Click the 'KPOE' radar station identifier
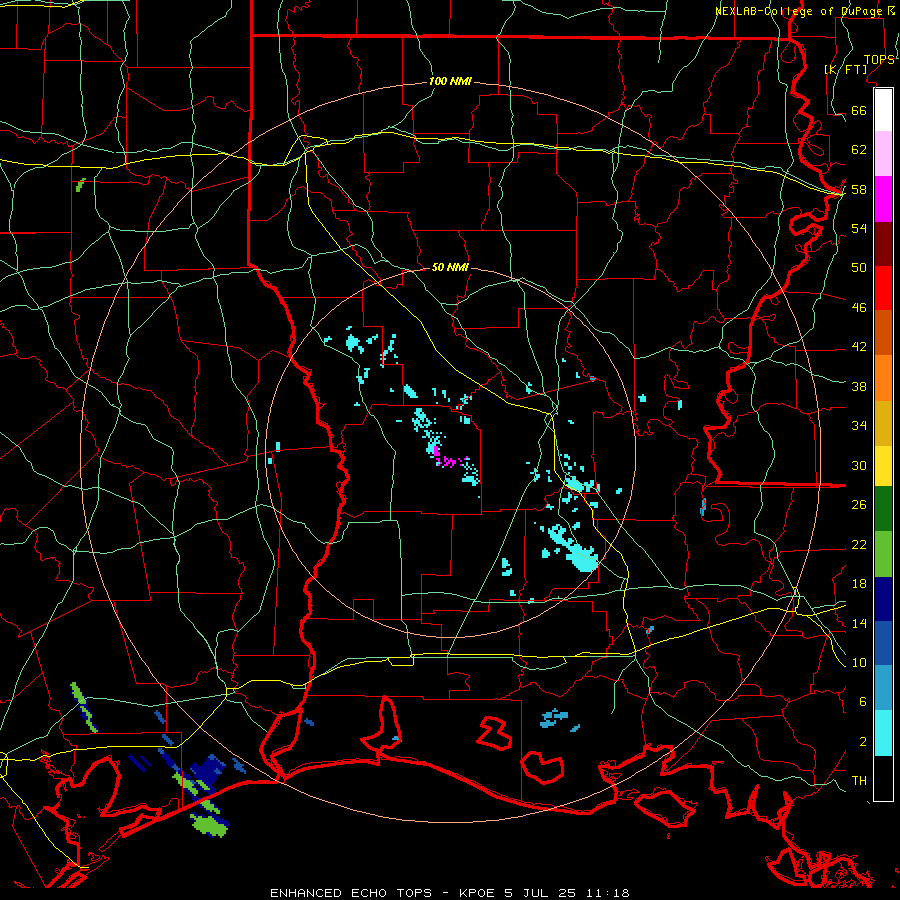This screenshot has width=900, height=900. (x=478, y=893)
